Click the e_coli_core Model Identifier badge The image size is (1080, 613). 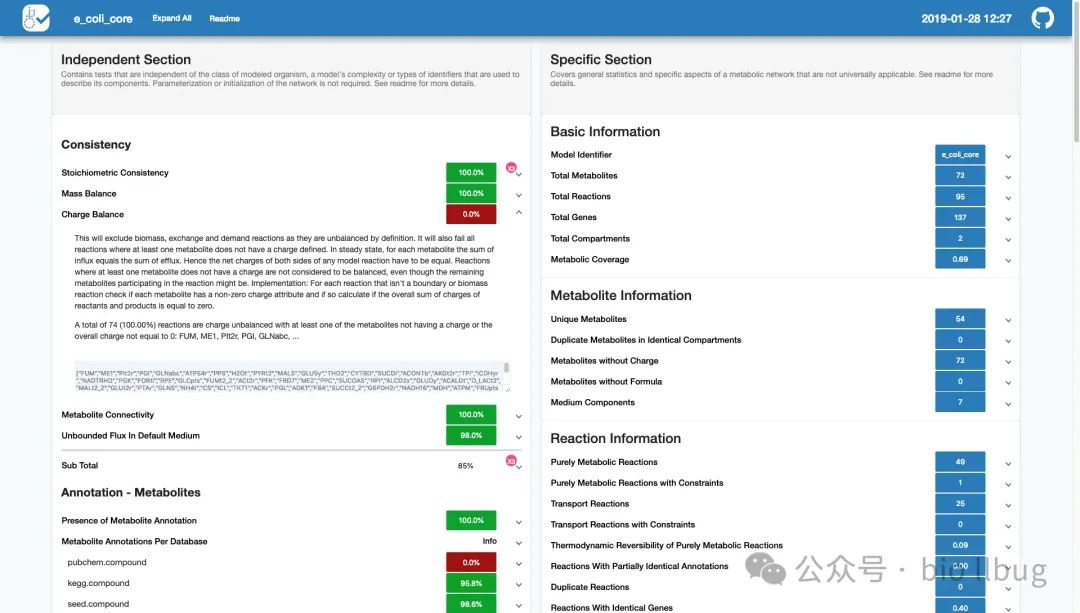tap(960, 154)
